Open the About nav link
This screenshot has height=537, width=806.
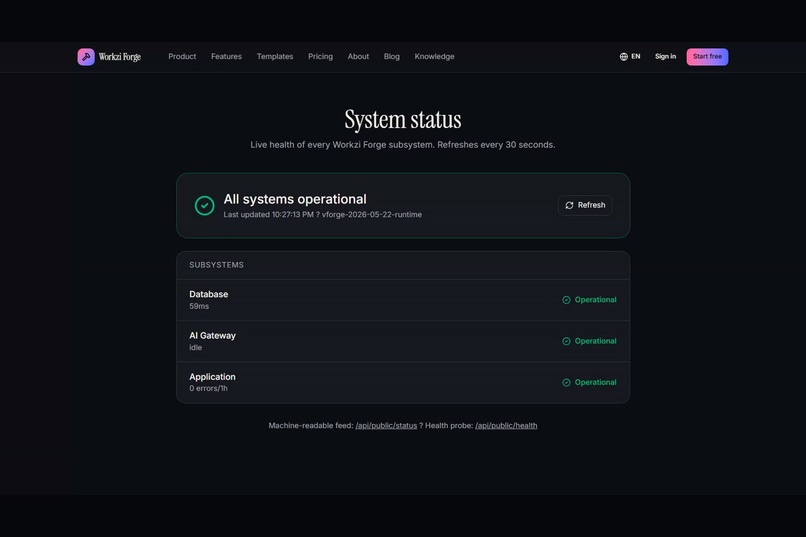point(358,57)
